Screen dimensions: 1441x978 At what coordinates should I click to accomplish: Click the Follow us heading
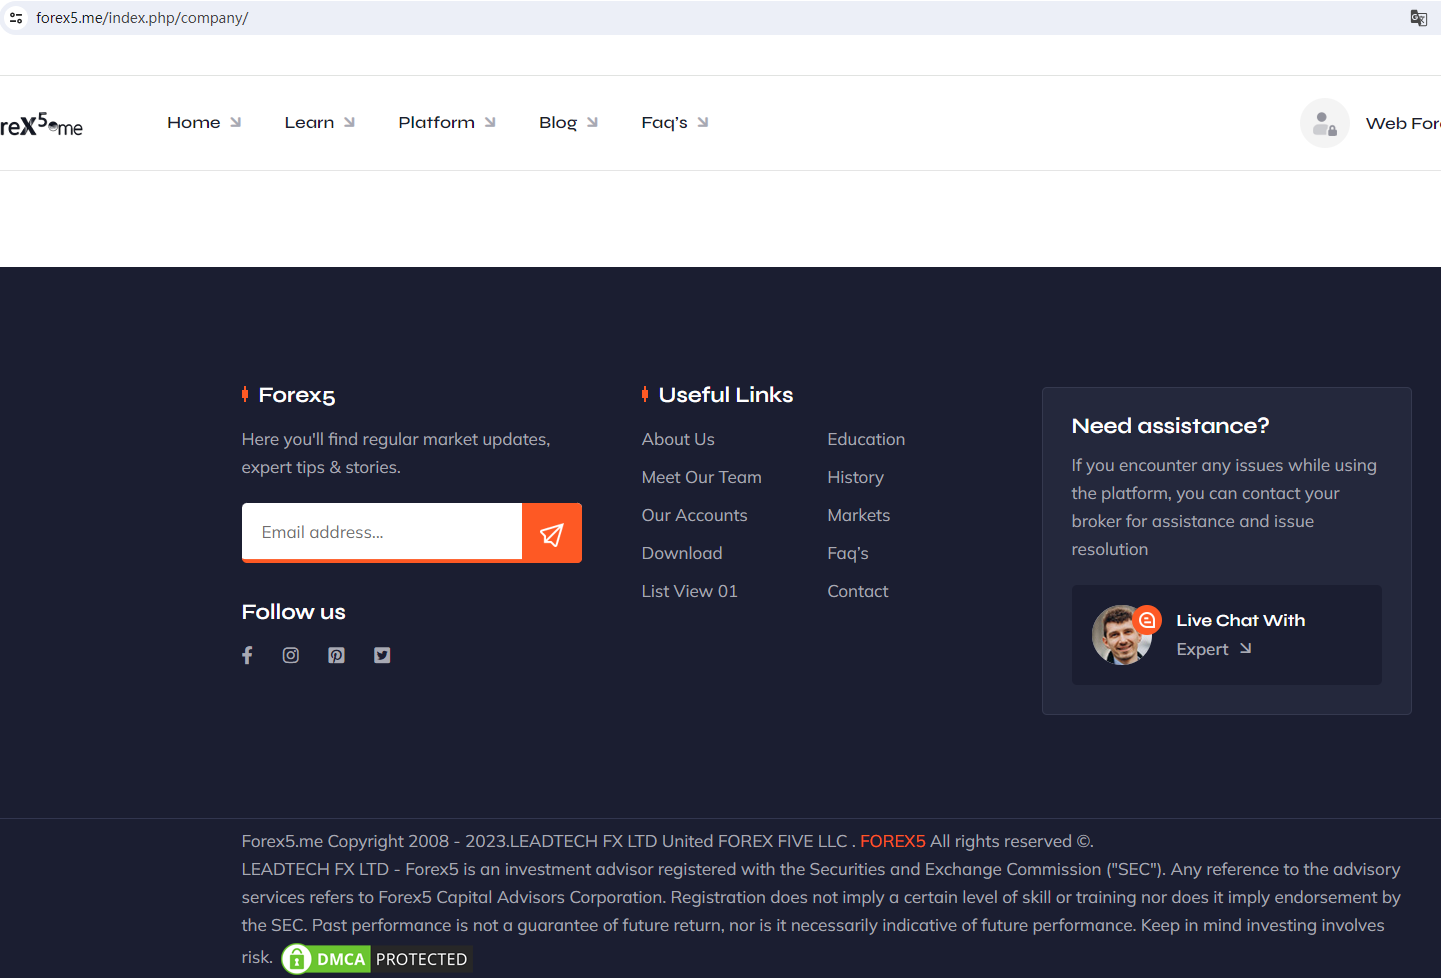pyautogui.click(x=294, y=612)
